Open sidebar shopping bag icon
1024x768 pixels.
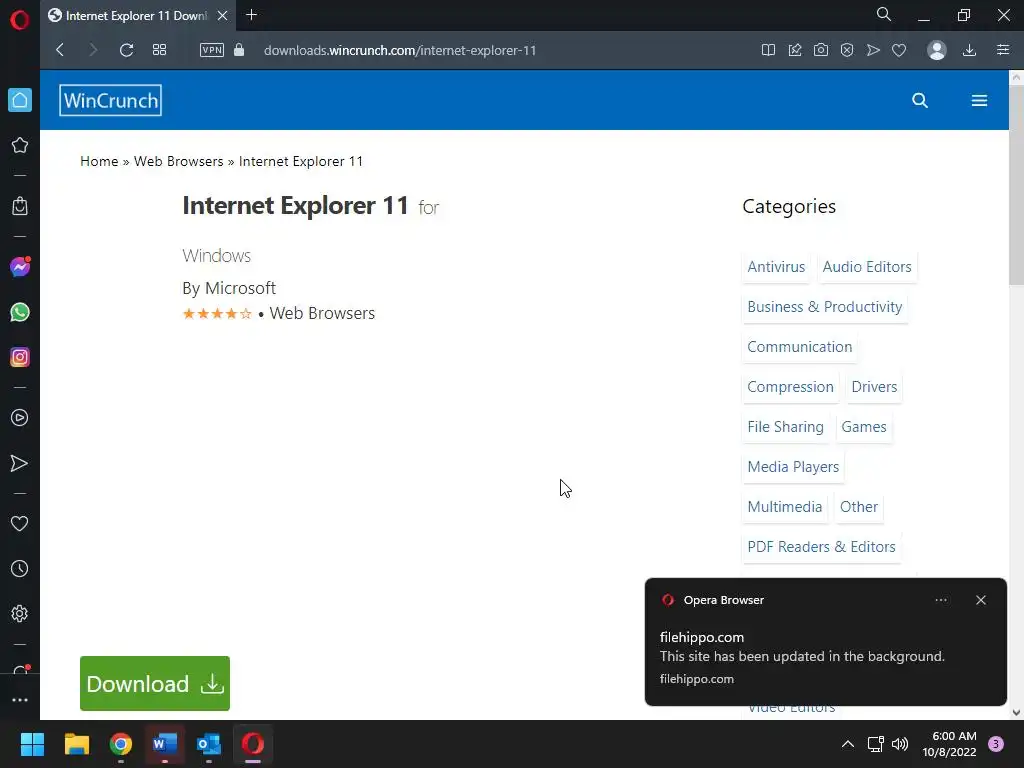(x=20, y=206)
